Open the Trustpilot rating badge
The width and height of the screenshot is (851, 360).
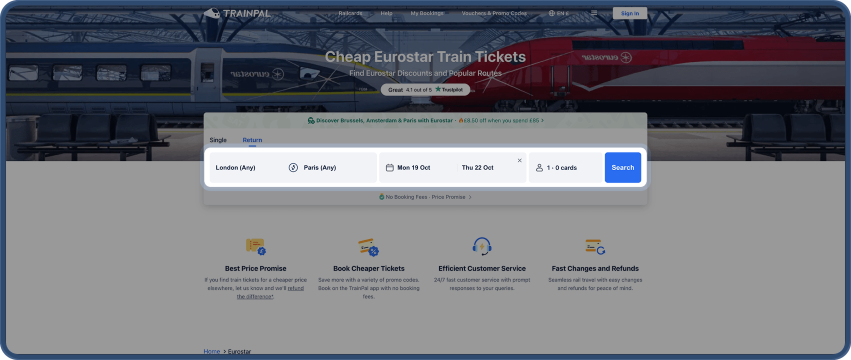pos(426,90)
